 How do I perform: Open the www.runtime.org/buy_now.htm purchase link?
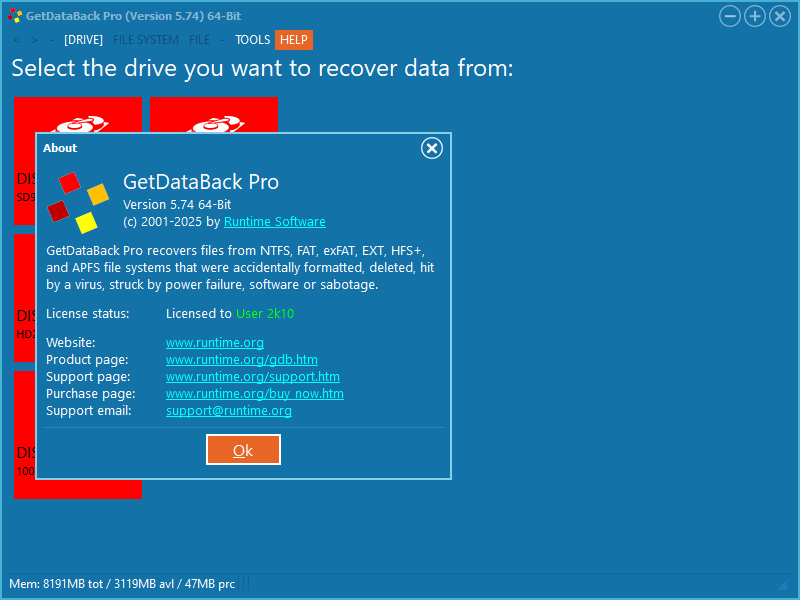[255, 393]
